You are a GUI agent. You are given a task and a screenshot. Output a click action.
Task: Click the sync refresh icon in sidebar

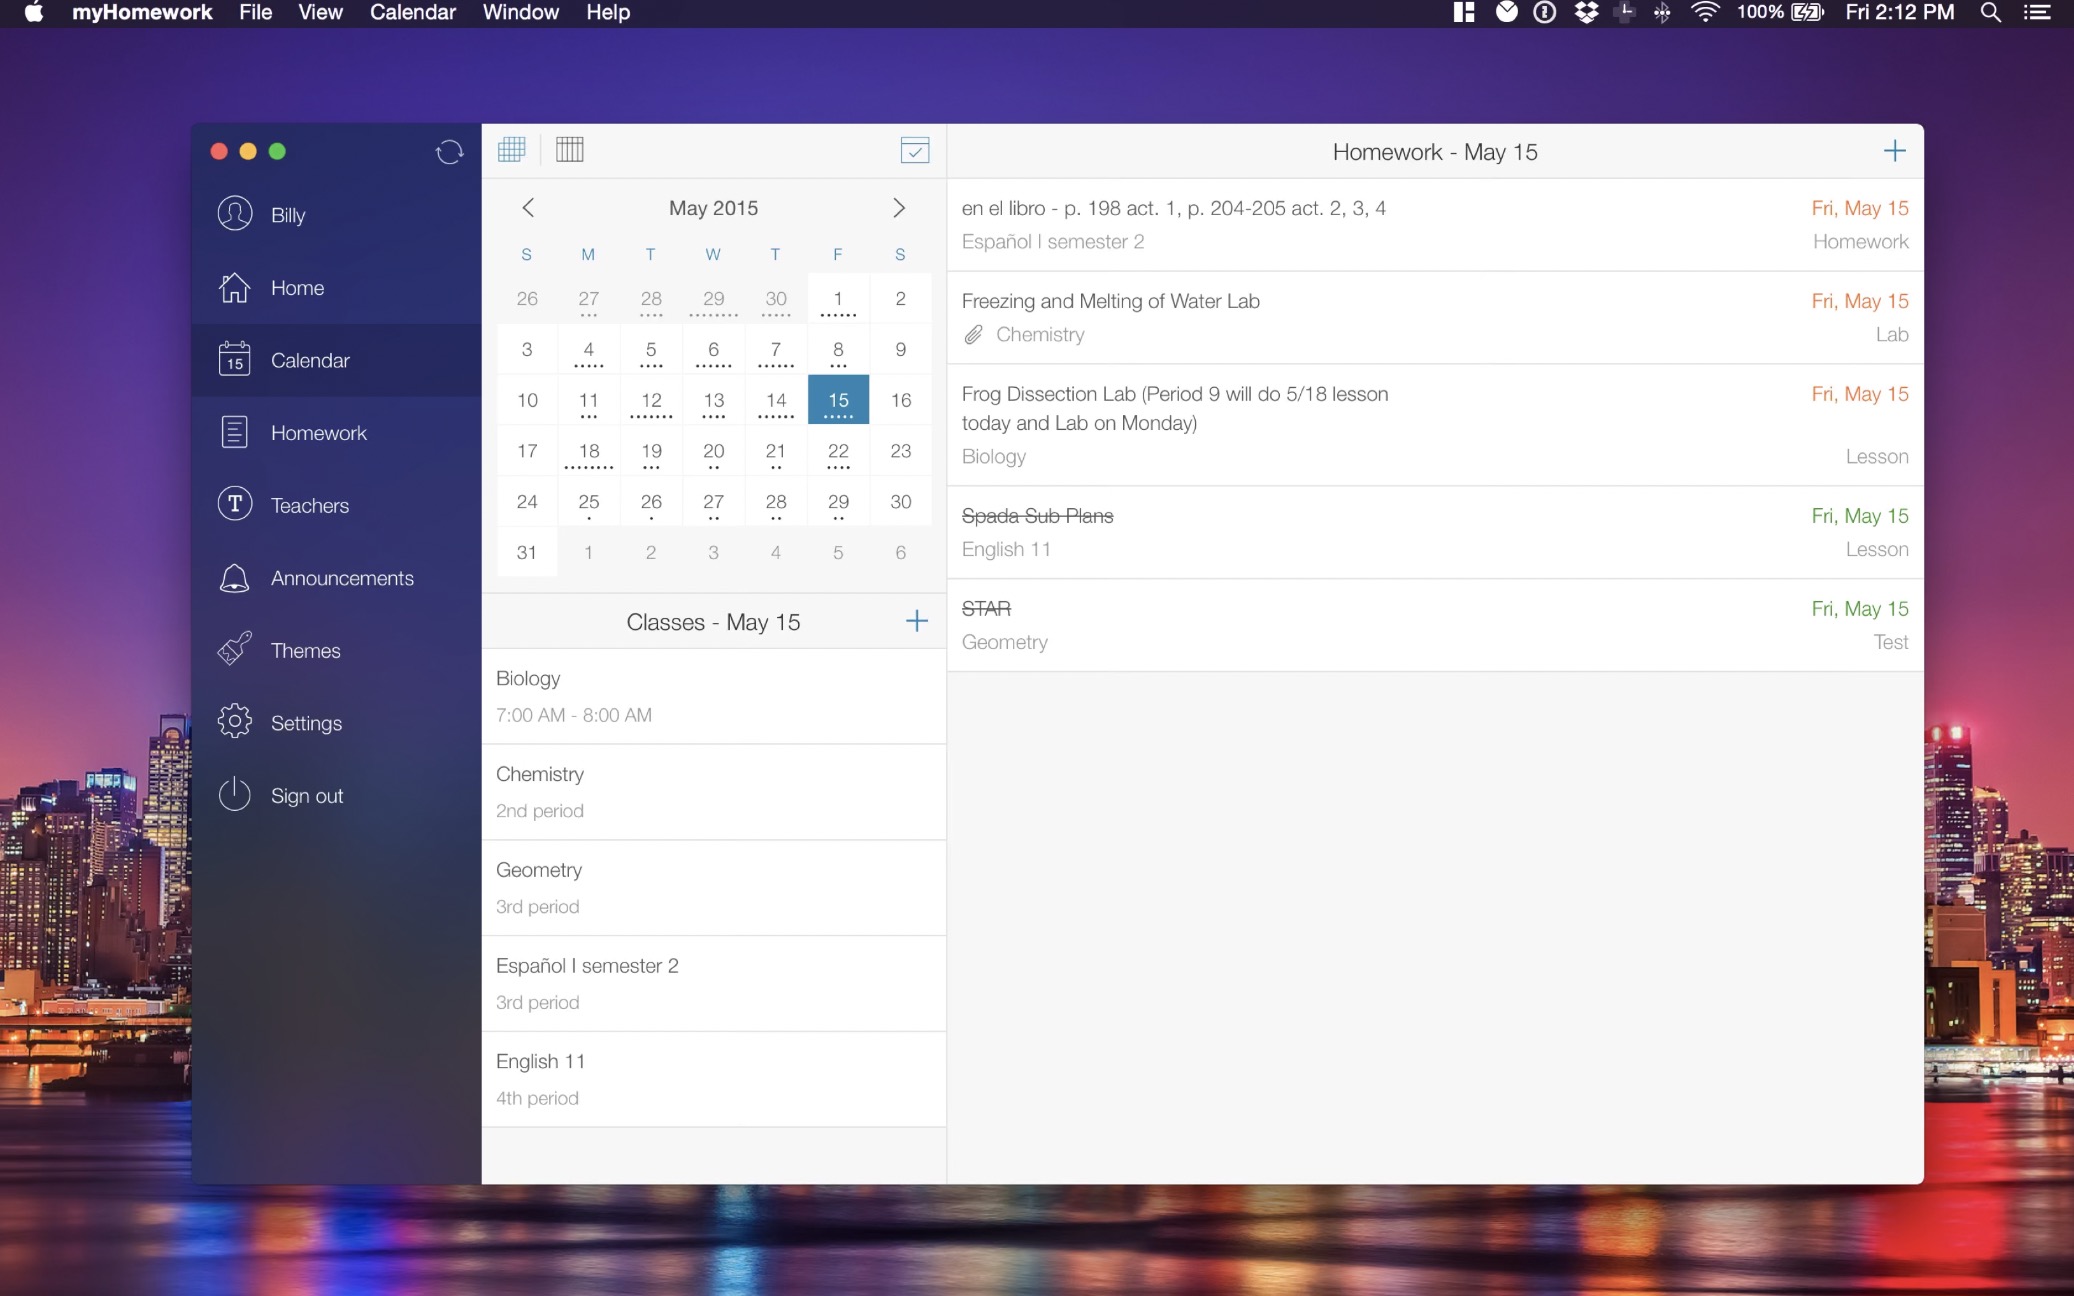pyautogui.click(x=449, y=152)
